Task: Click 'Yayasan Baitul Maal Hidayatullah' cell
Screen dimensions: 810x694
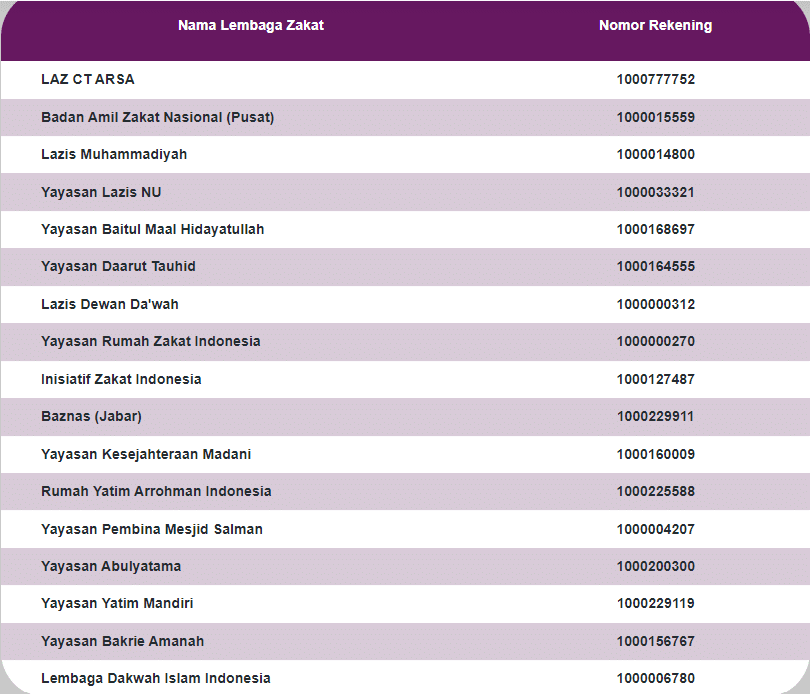Action: pos(152,229)
